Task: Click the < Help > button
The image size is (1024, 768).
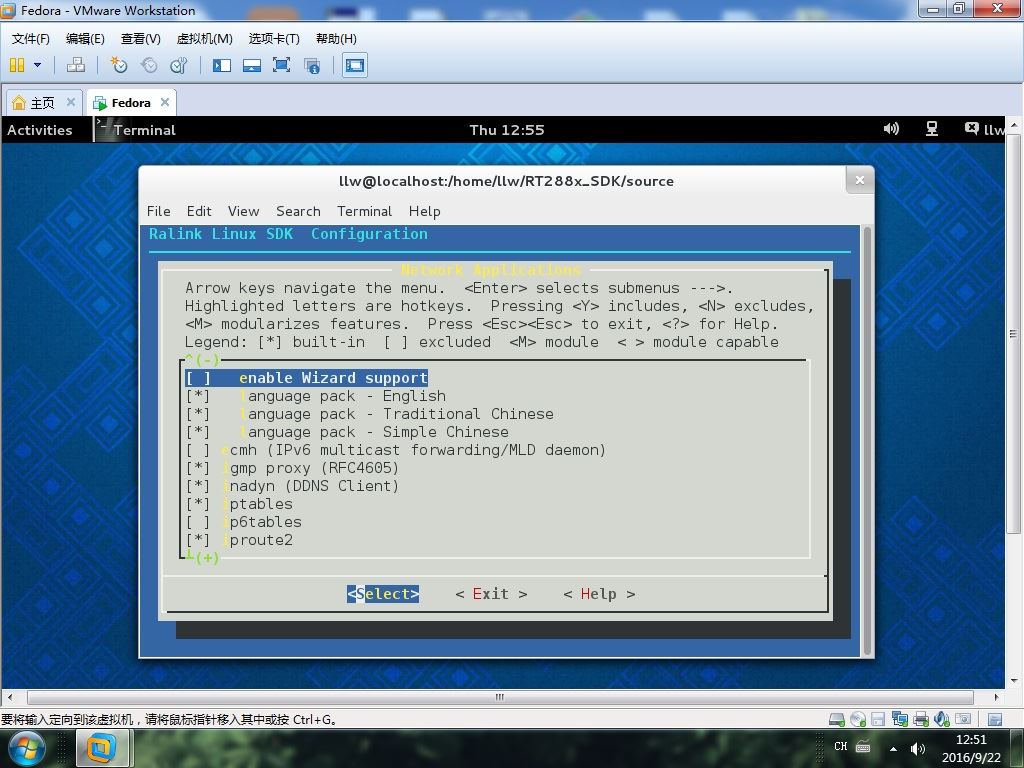Action: pyautogui.click(x=599, y=594)
